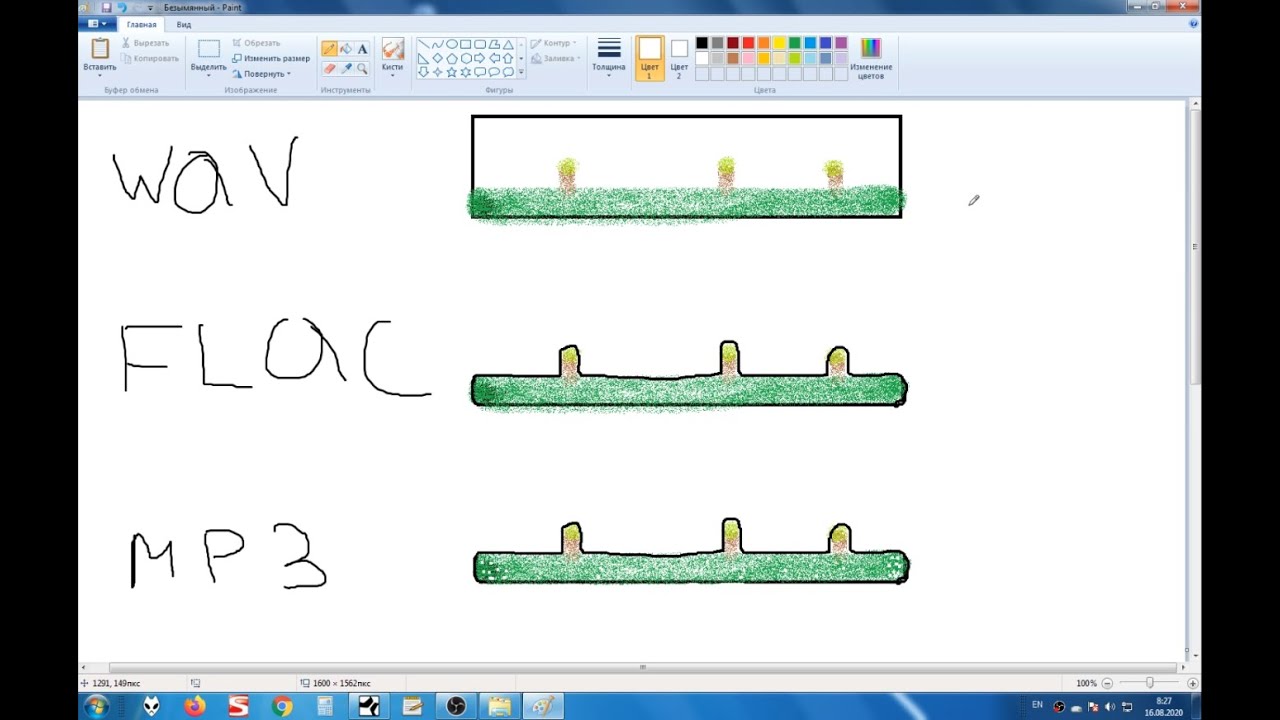Pick the purple color swatch
The image size is (1280, 720).
point(841,43)
